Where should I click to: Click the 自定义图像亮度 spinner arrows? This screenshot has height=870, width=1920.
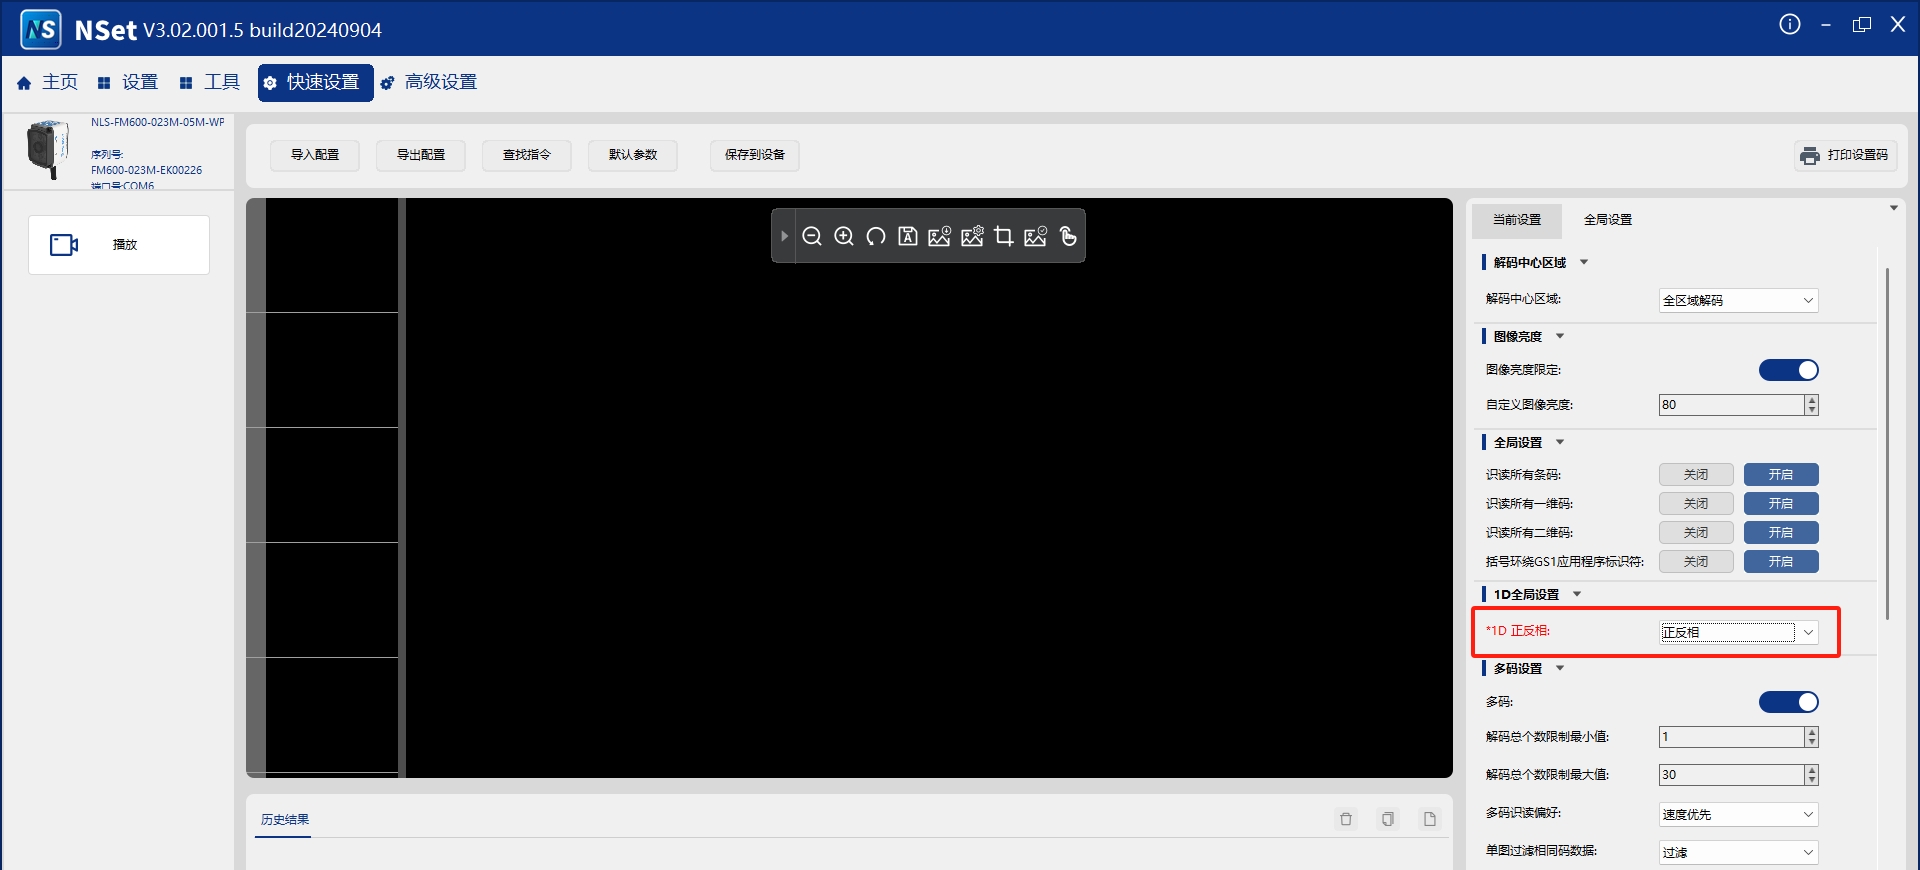coord(1812,405)
